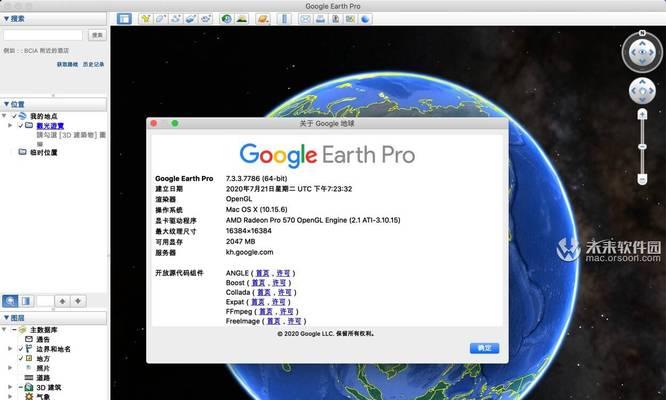Screen dimensions: 666x400
Task: Expand the 照片 layer
Action: click(x=10, y=368)
